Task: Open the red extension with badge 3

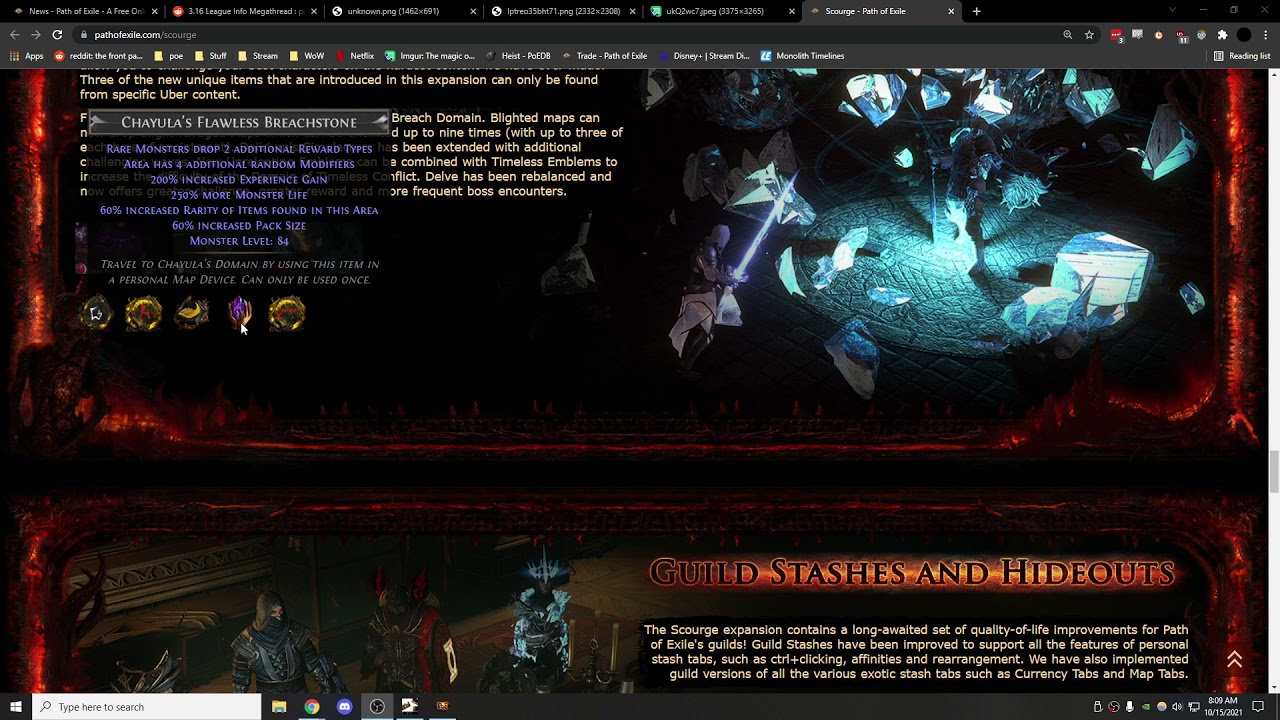Action: (1117, 35)
